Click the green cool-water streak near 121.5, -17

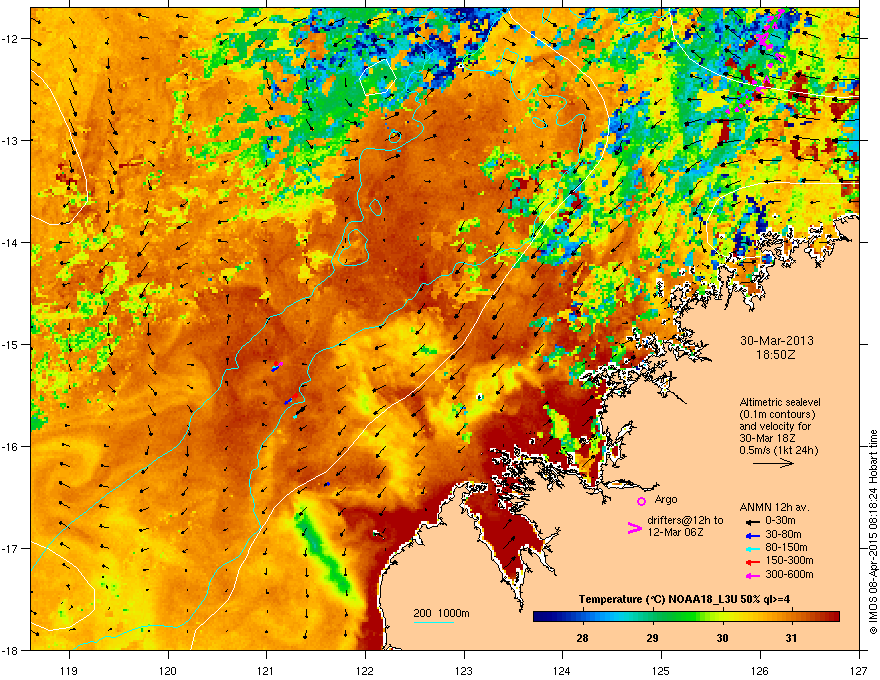(x=323, y=553)
